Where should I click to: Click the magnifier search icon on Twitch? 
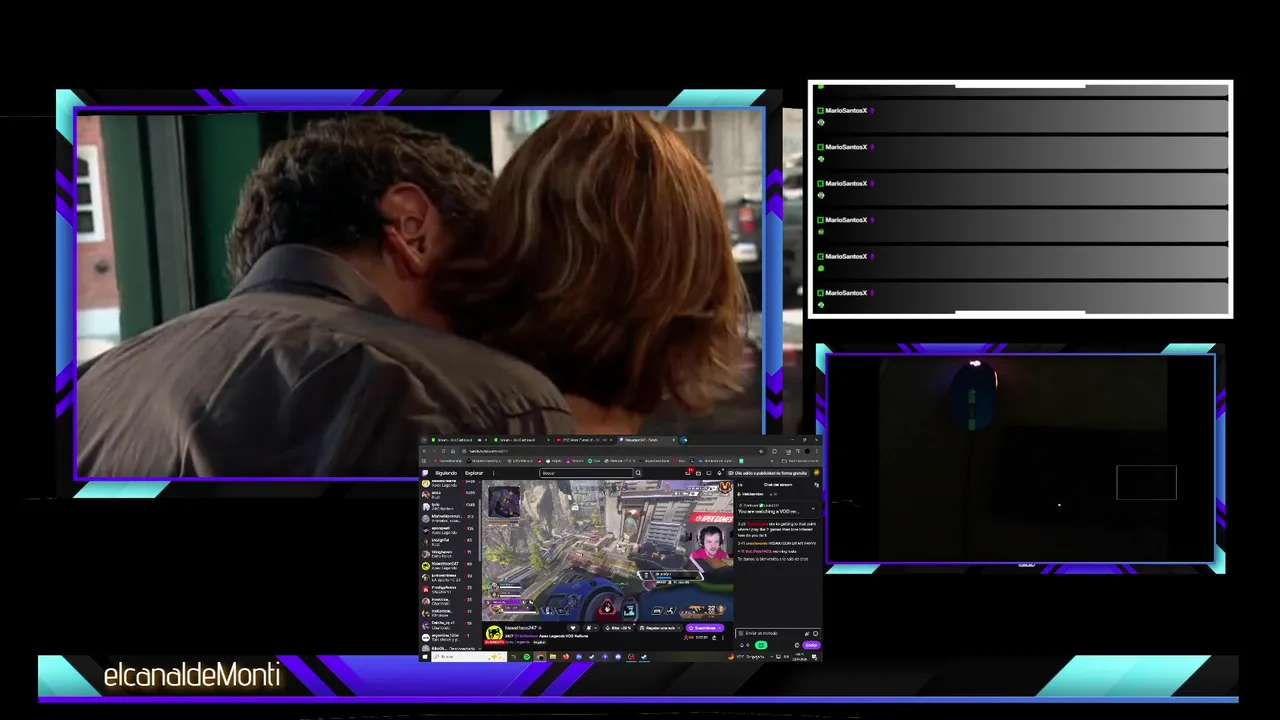638,473
